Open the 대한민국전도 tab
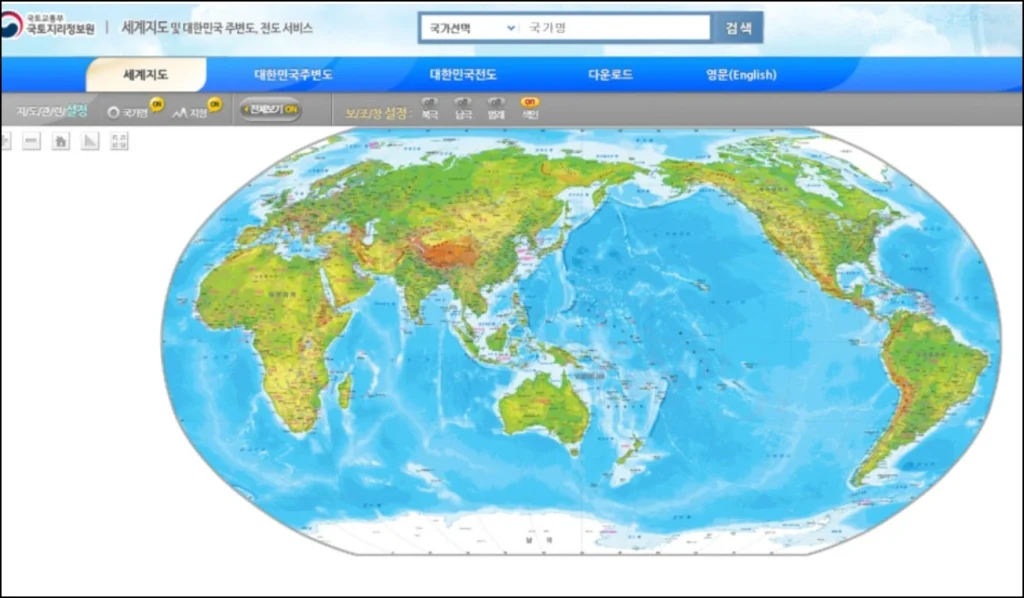Screen dimensions: 1024x598 point(463,75)
